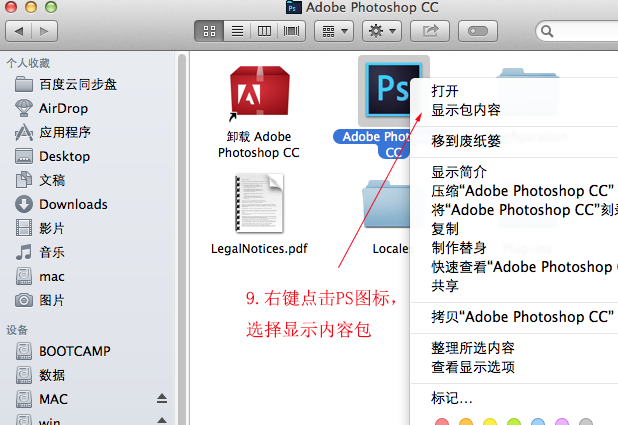Switch to column view

click(264, 31)
